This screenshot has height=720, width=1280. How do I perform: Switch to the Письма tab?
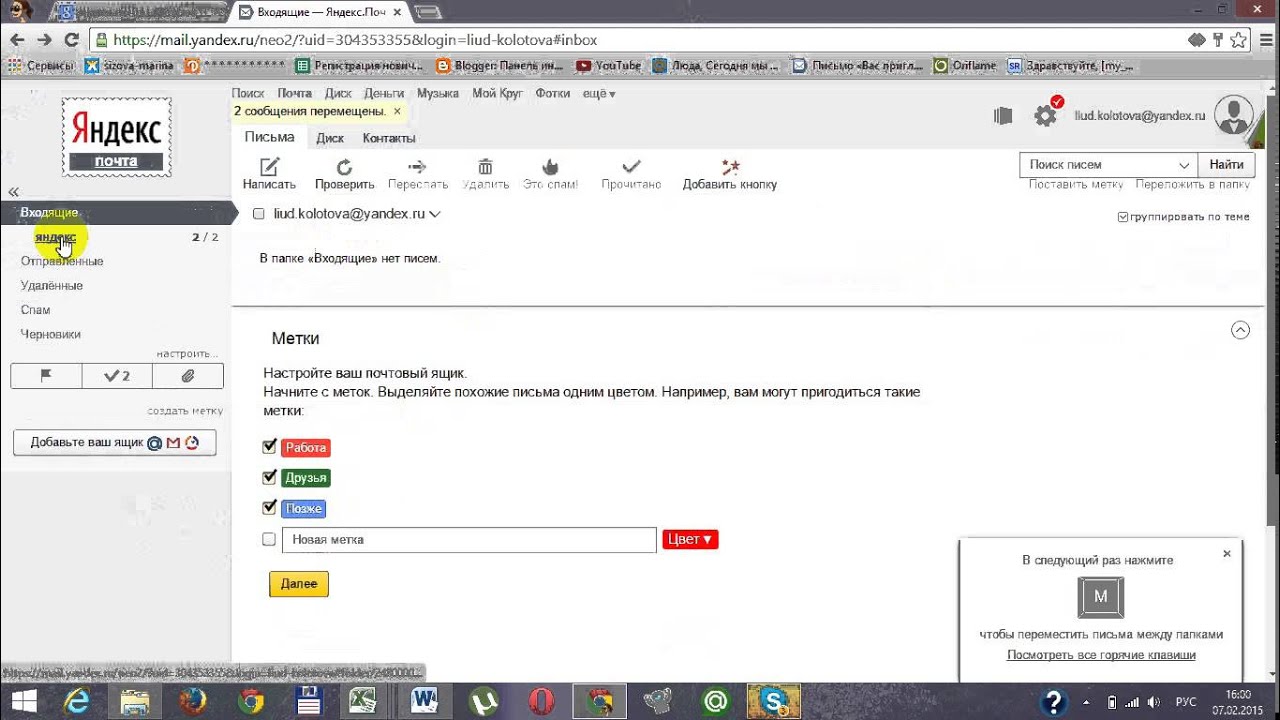[x=270, y=137]
